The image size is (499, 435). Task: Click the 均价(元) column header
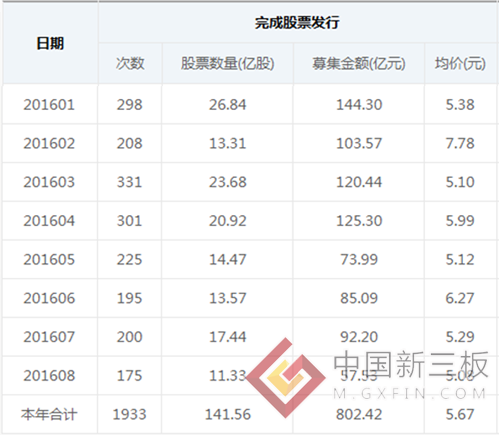point(460,63)
